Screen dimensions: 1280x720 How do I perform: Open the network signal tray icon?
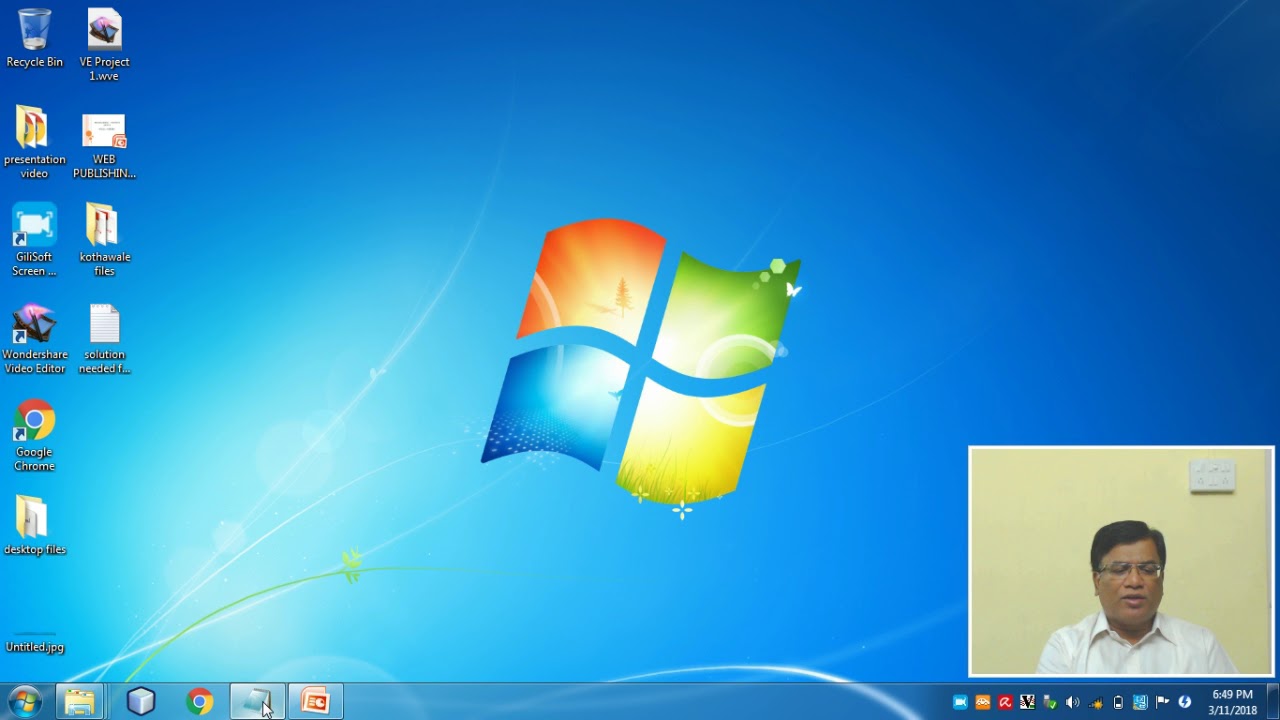[1095, 702]
